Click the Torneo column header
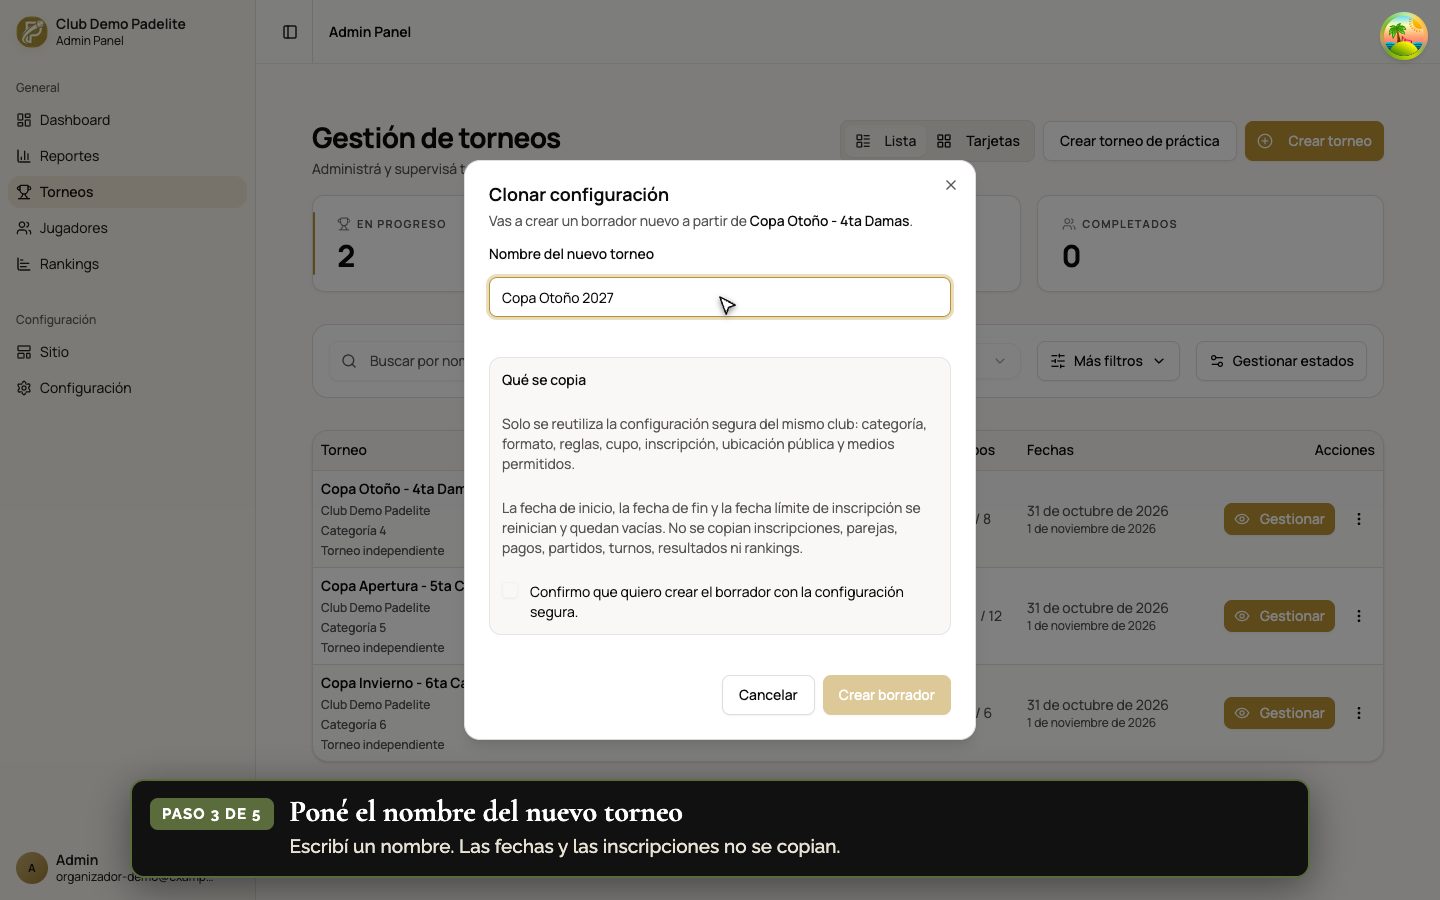The image size is (1440, 900). tap(344, 450)
